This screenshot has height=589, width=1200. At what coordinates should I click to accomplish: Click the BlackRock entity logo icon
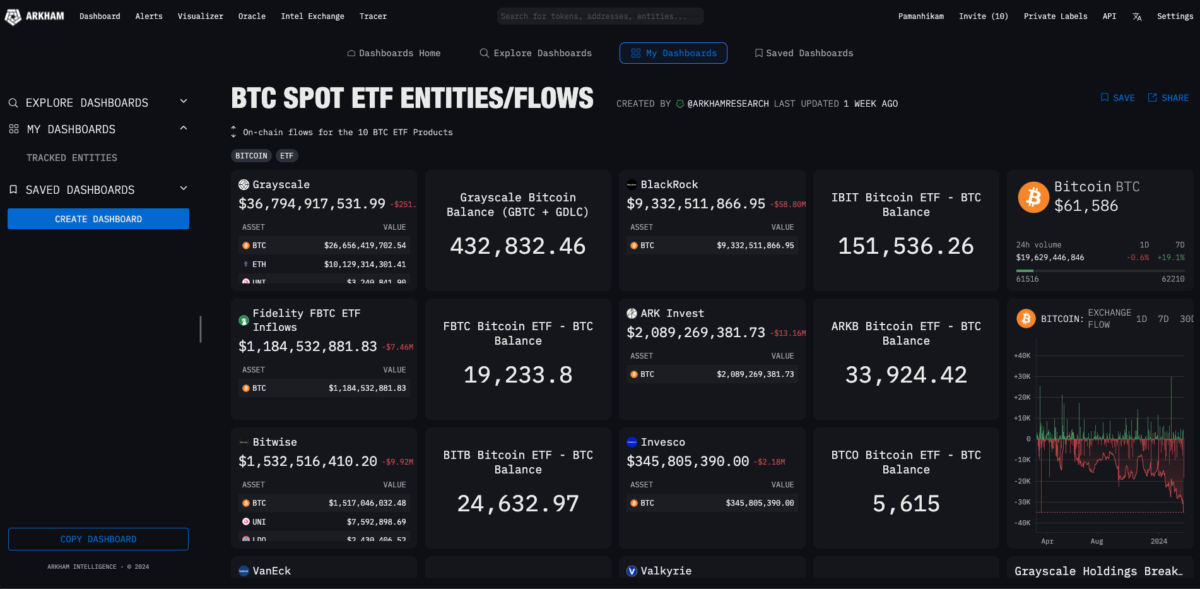632,185
